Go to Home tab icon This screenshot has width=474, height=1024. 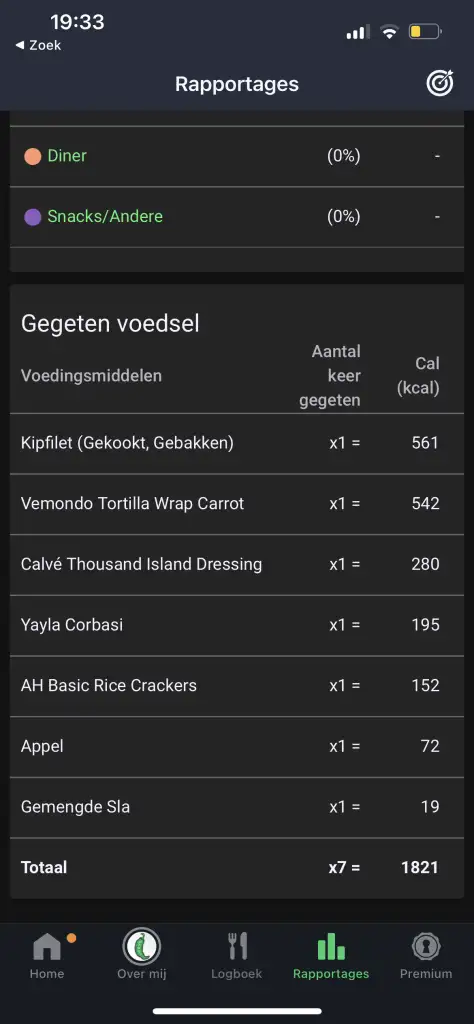click(47, 947)
